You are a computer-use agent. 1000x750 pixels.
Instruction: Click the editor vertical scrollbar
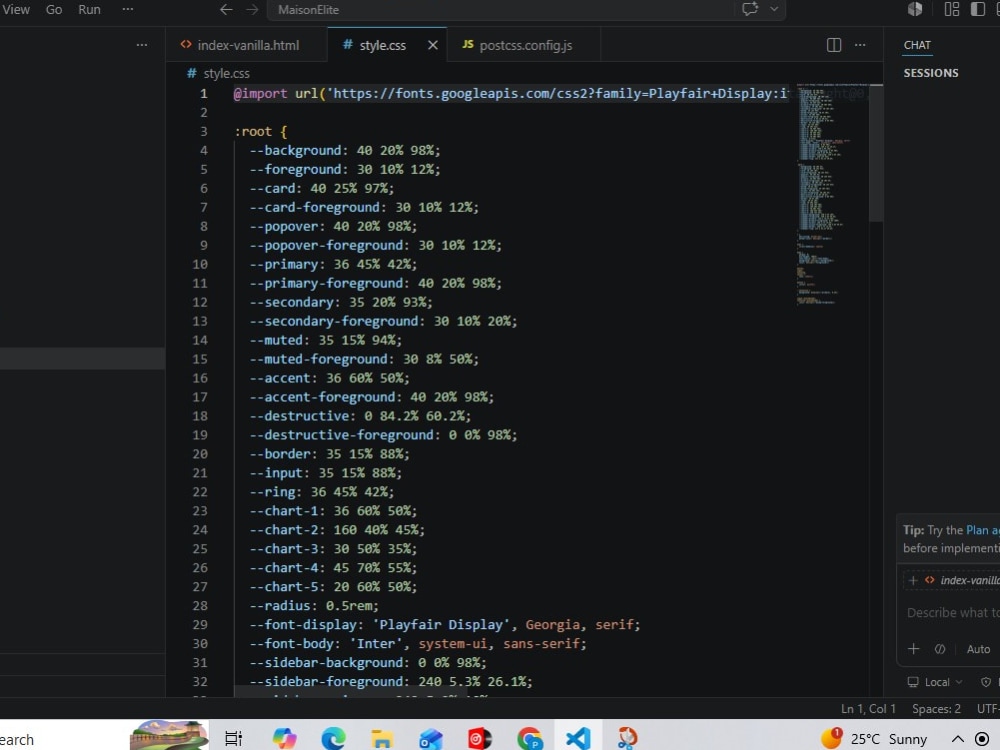(876, 153)
